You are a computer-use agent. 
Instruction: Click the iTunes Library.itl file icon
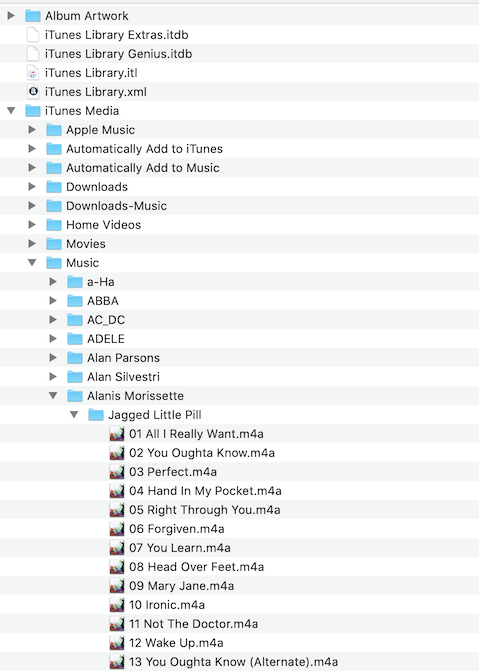pos(33,73)
